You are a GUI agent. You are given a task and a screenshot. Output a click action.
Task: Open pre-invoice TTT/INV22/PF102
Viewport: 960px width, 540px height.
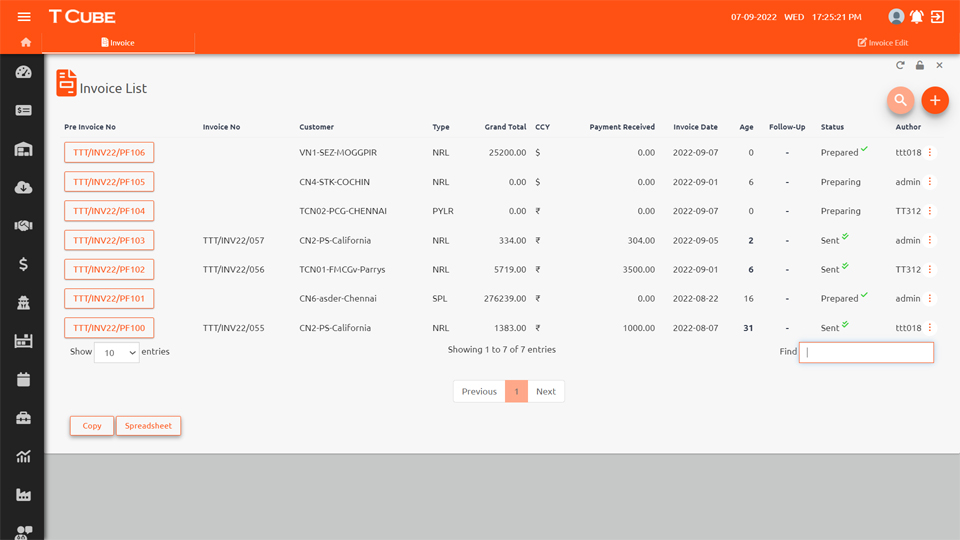(x=109, y=269)
